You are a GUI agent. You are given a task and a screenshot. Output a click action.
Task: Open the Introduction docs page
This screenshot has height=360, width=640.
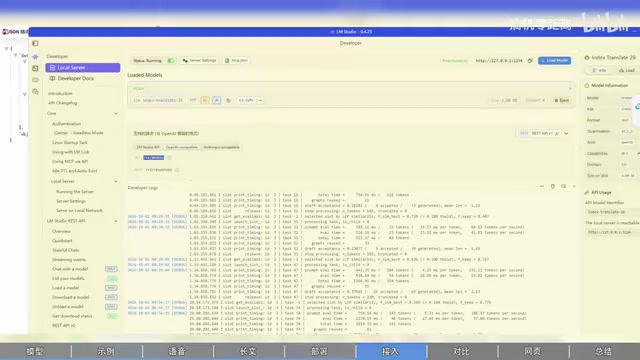(x=60, y=93)
